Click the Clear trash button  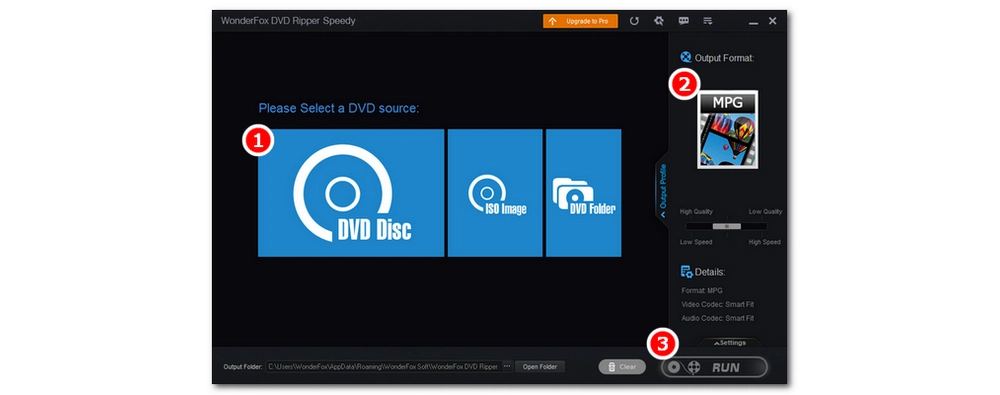coord(622,367)
